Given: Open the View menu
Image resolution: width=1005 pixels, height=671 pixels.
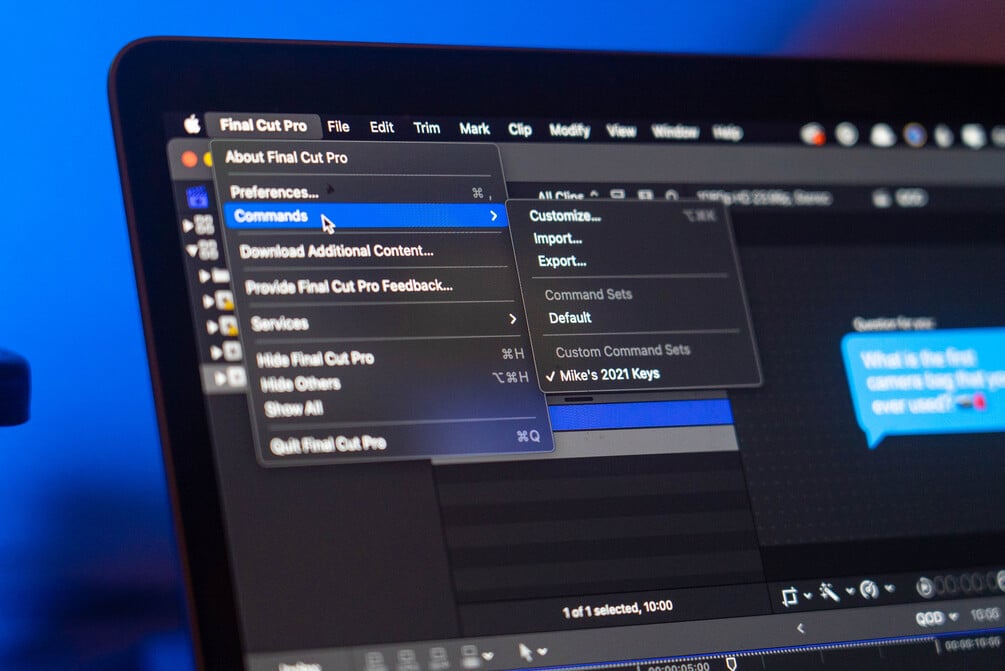Looking at the screenshot, I should [621, 131].
